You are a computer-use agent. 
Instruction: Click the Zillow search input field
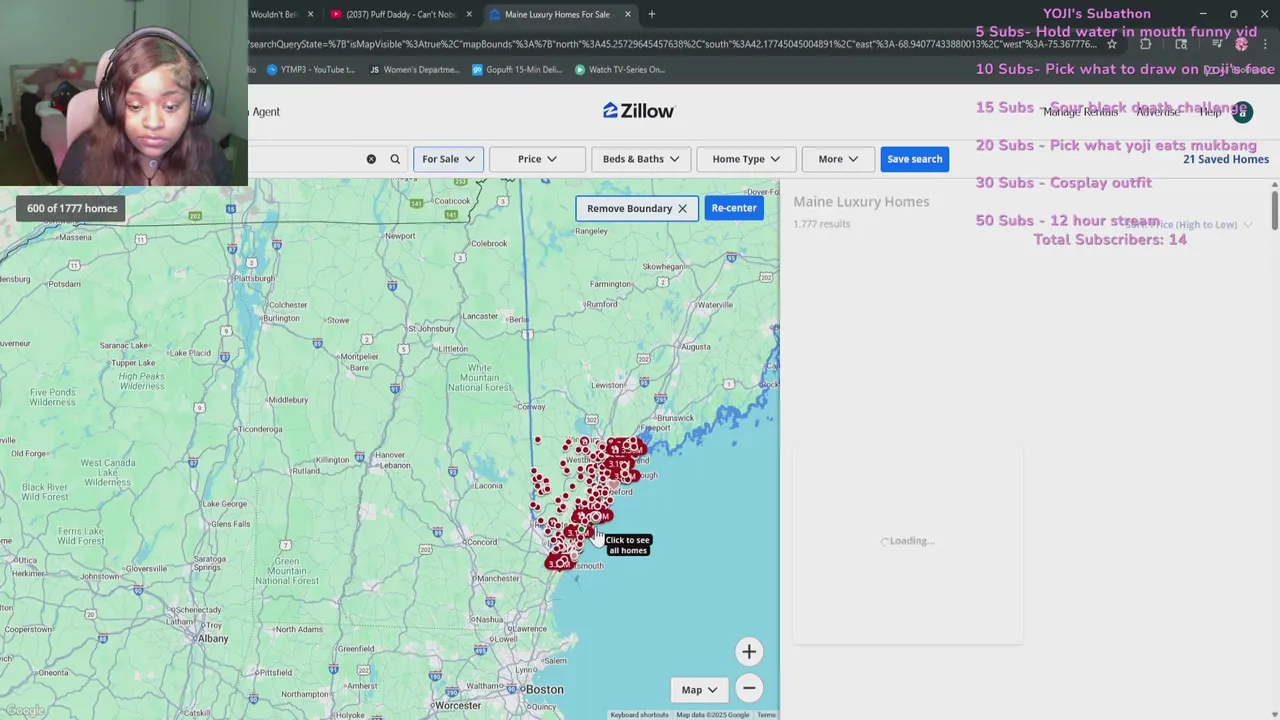pyautogui.click(x=305, y=159)
